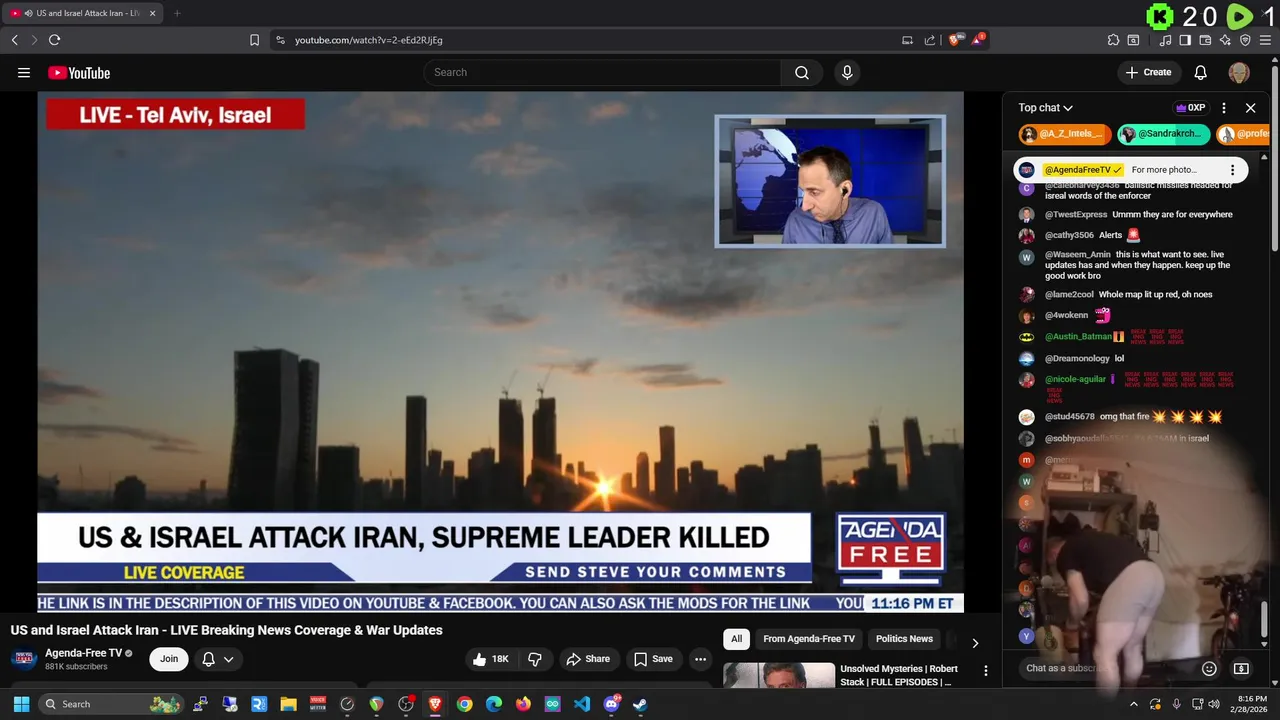Open Brave Leo AI sparkle icon
Screen dimensions: 1280x720
[x=1225, y=40]
